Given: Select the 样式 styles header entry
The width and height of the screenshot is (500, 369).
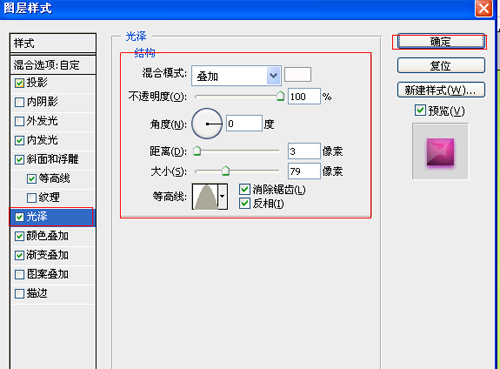Looking at the screenshot, I should coord(53,43).
